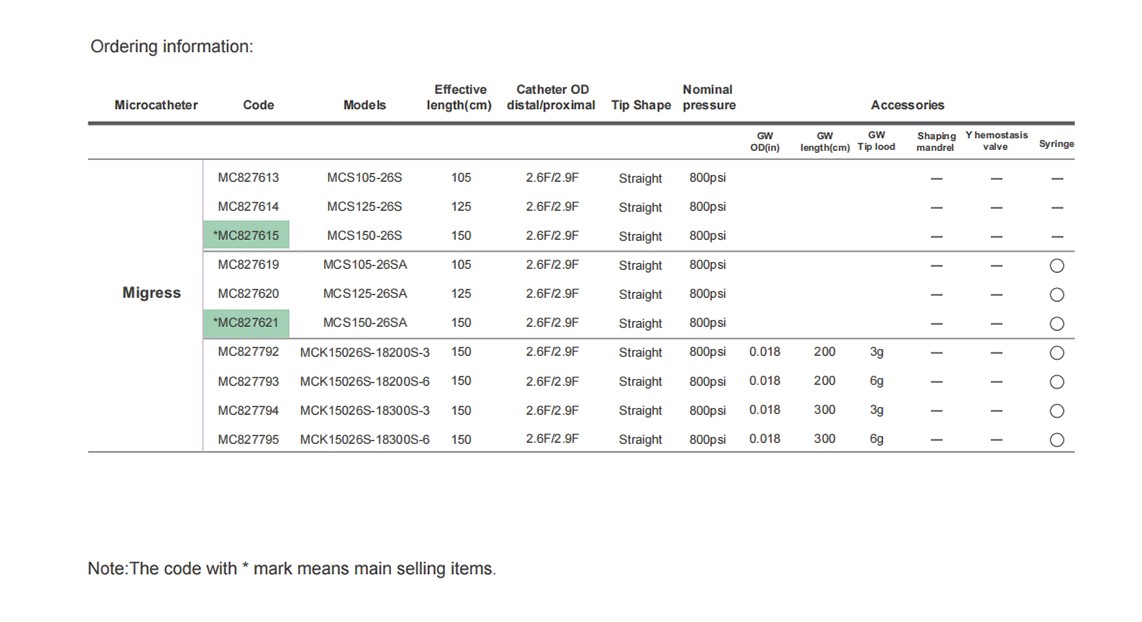The width and height of the screenshot is (1142, 622).
Task: Click the Syringe circle in row MC827794
Action: pyautogui.click(x=1056, y=411)
